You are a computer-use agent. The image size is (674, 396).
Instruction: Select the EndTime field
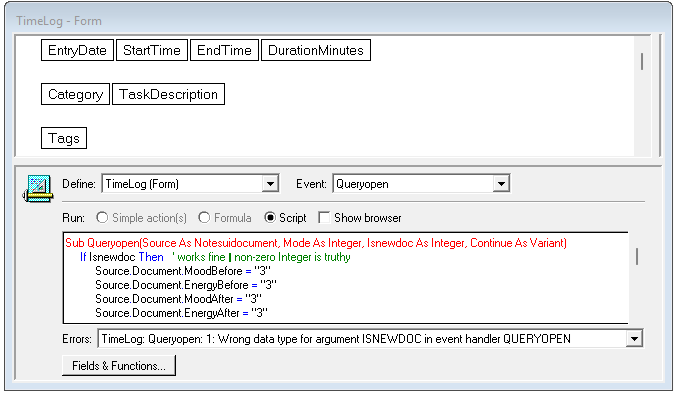(x=224, y=50)
